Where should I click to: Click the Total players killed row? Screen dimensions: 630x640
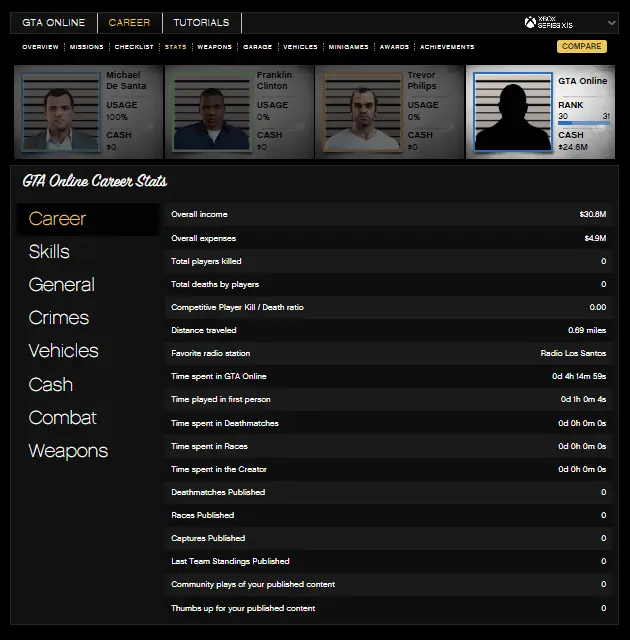tap(389, 261)
